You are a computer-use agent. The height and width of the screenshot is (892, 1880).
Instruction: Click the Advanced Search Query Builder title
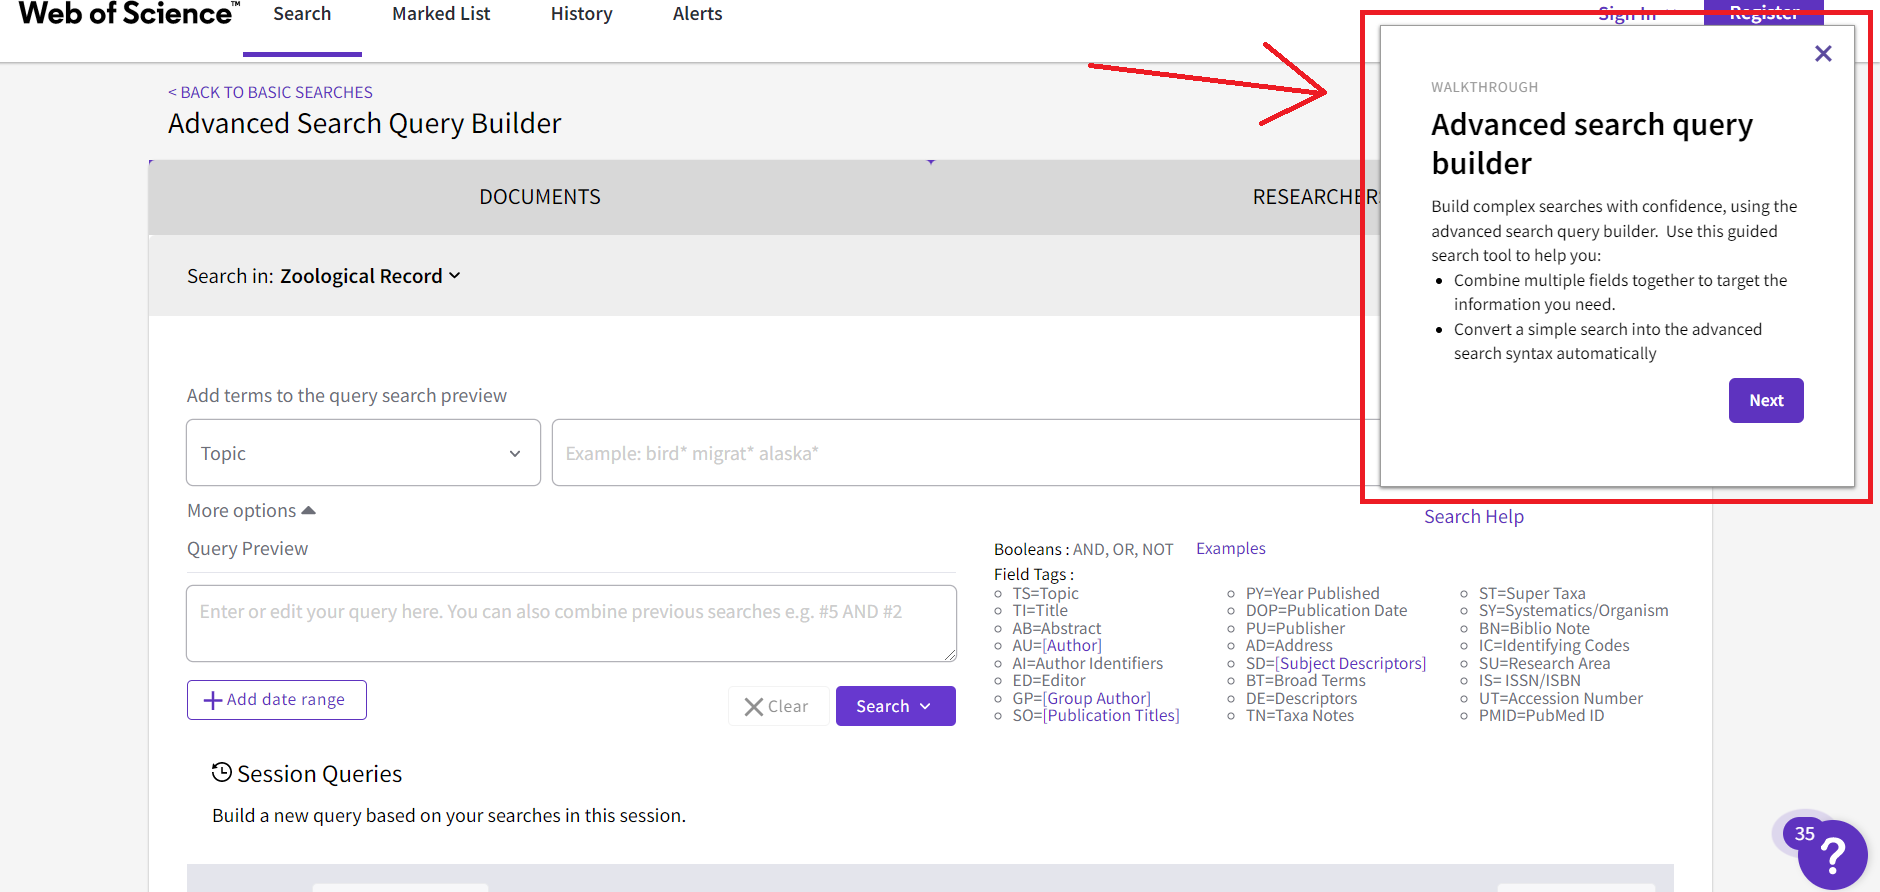pos(364,124)
